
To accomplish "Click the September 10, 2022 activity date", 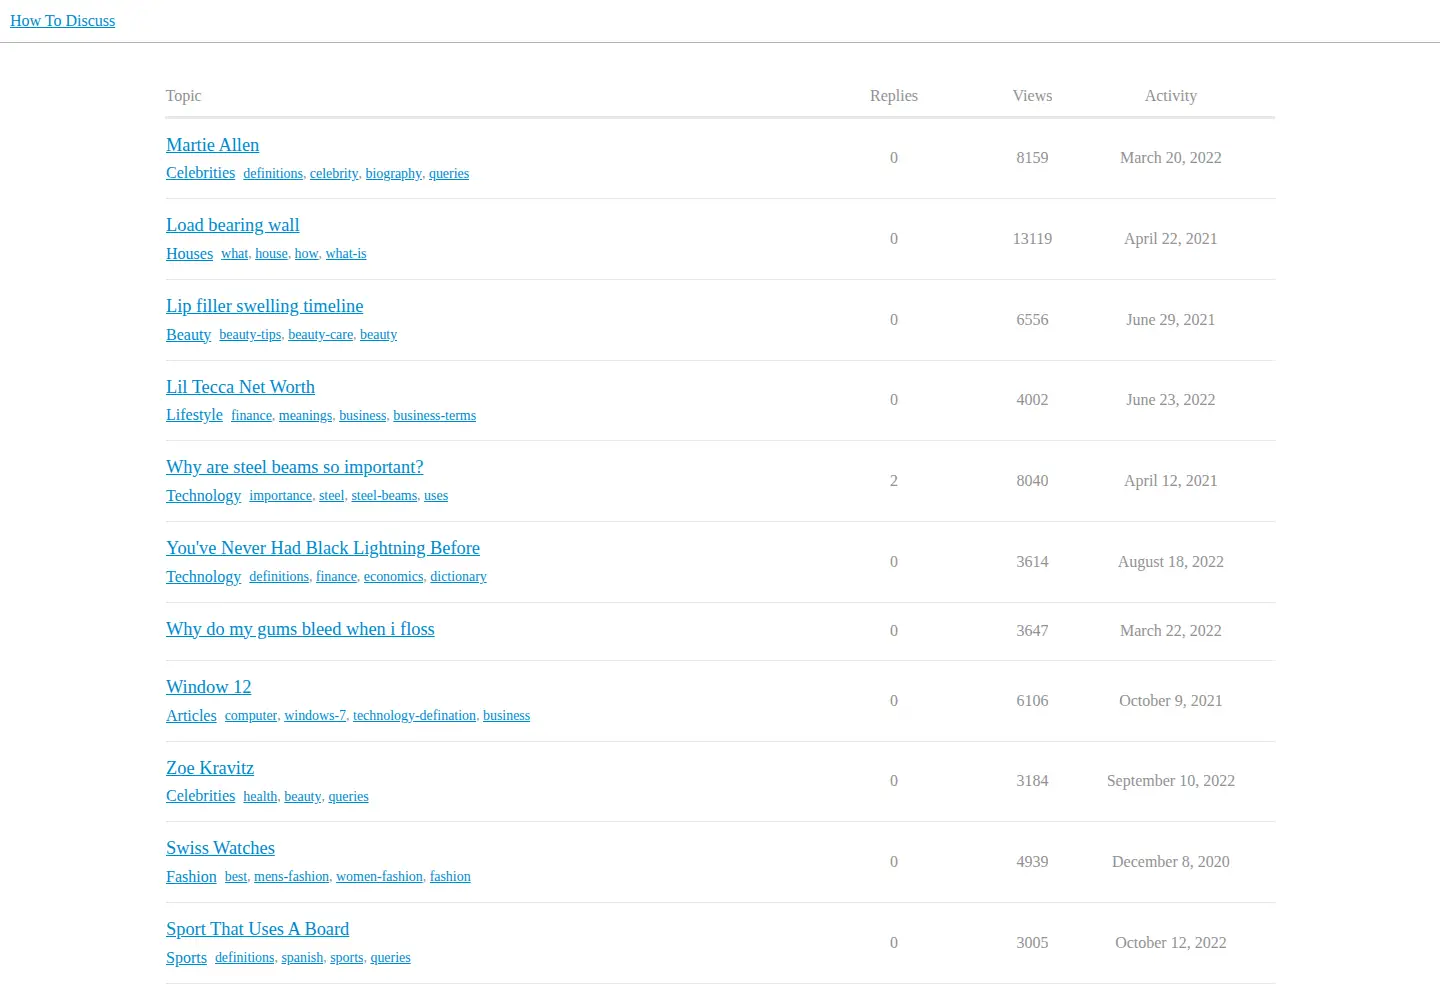I will click(1171, 781).
